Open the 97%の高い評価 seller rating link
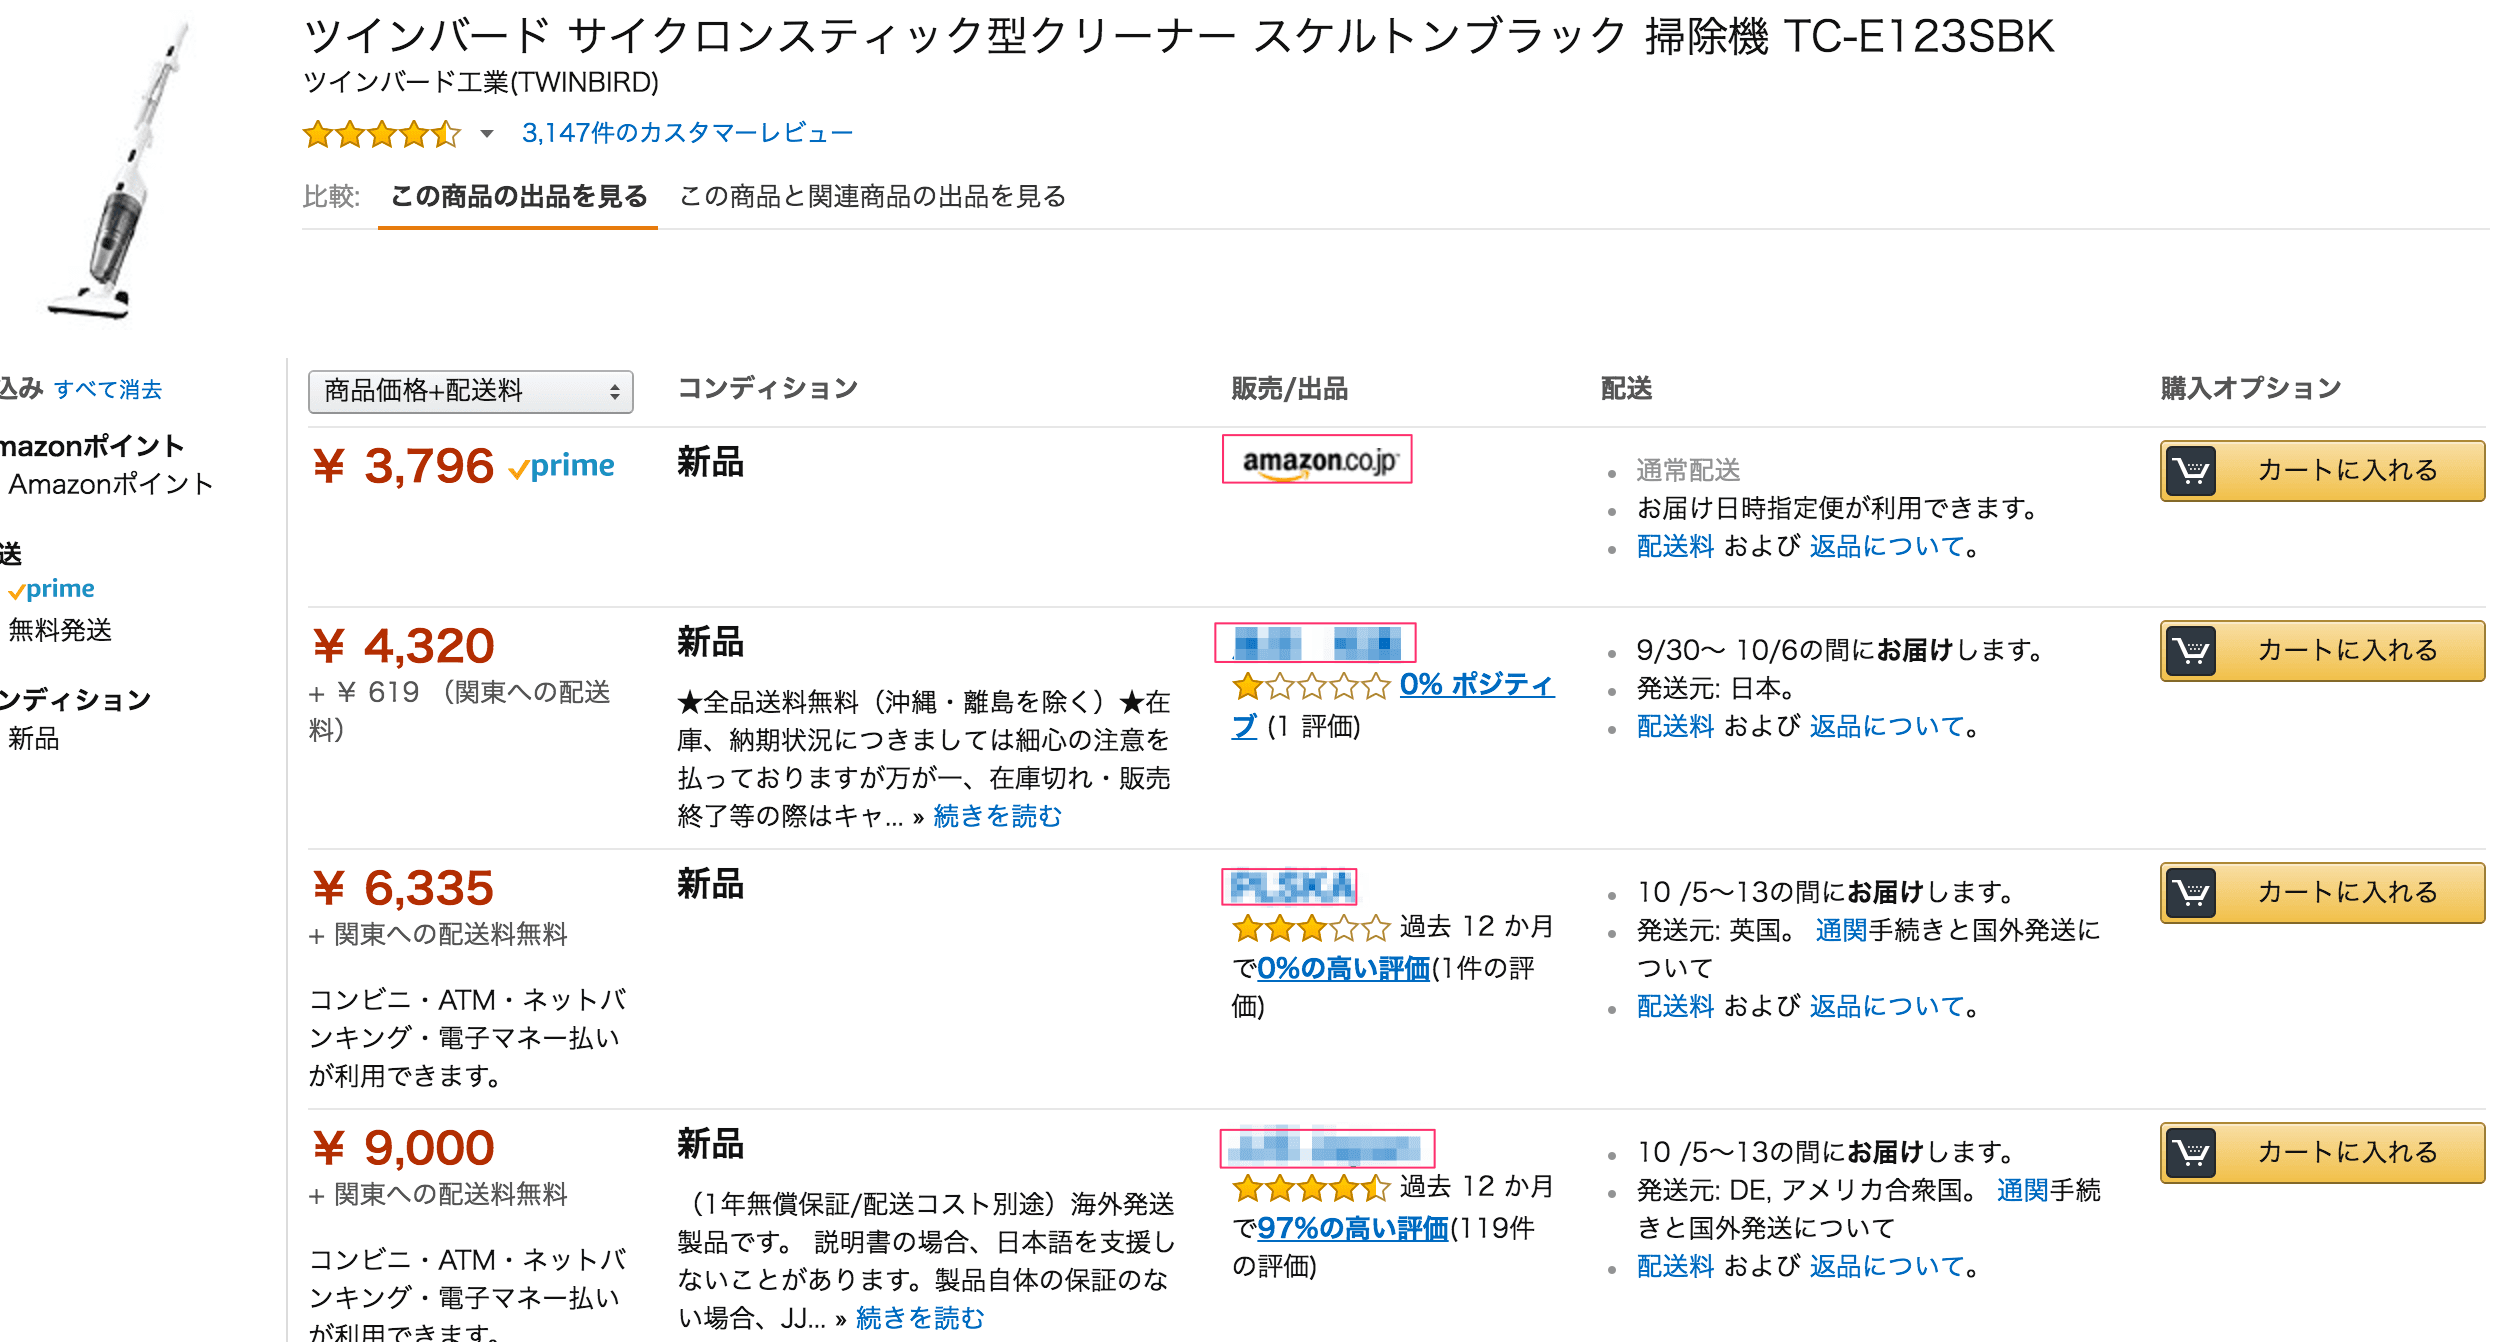2504x1342 pixels. tap(1352, 1228)
